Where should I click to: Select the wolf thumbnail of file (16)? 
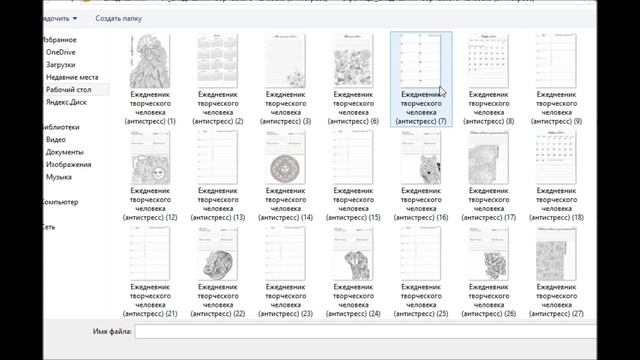(x=421, y=157)
